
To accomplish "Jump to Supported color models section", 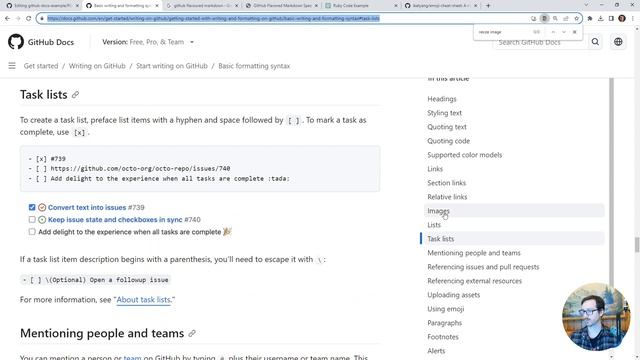I will [x=464, y=155].
